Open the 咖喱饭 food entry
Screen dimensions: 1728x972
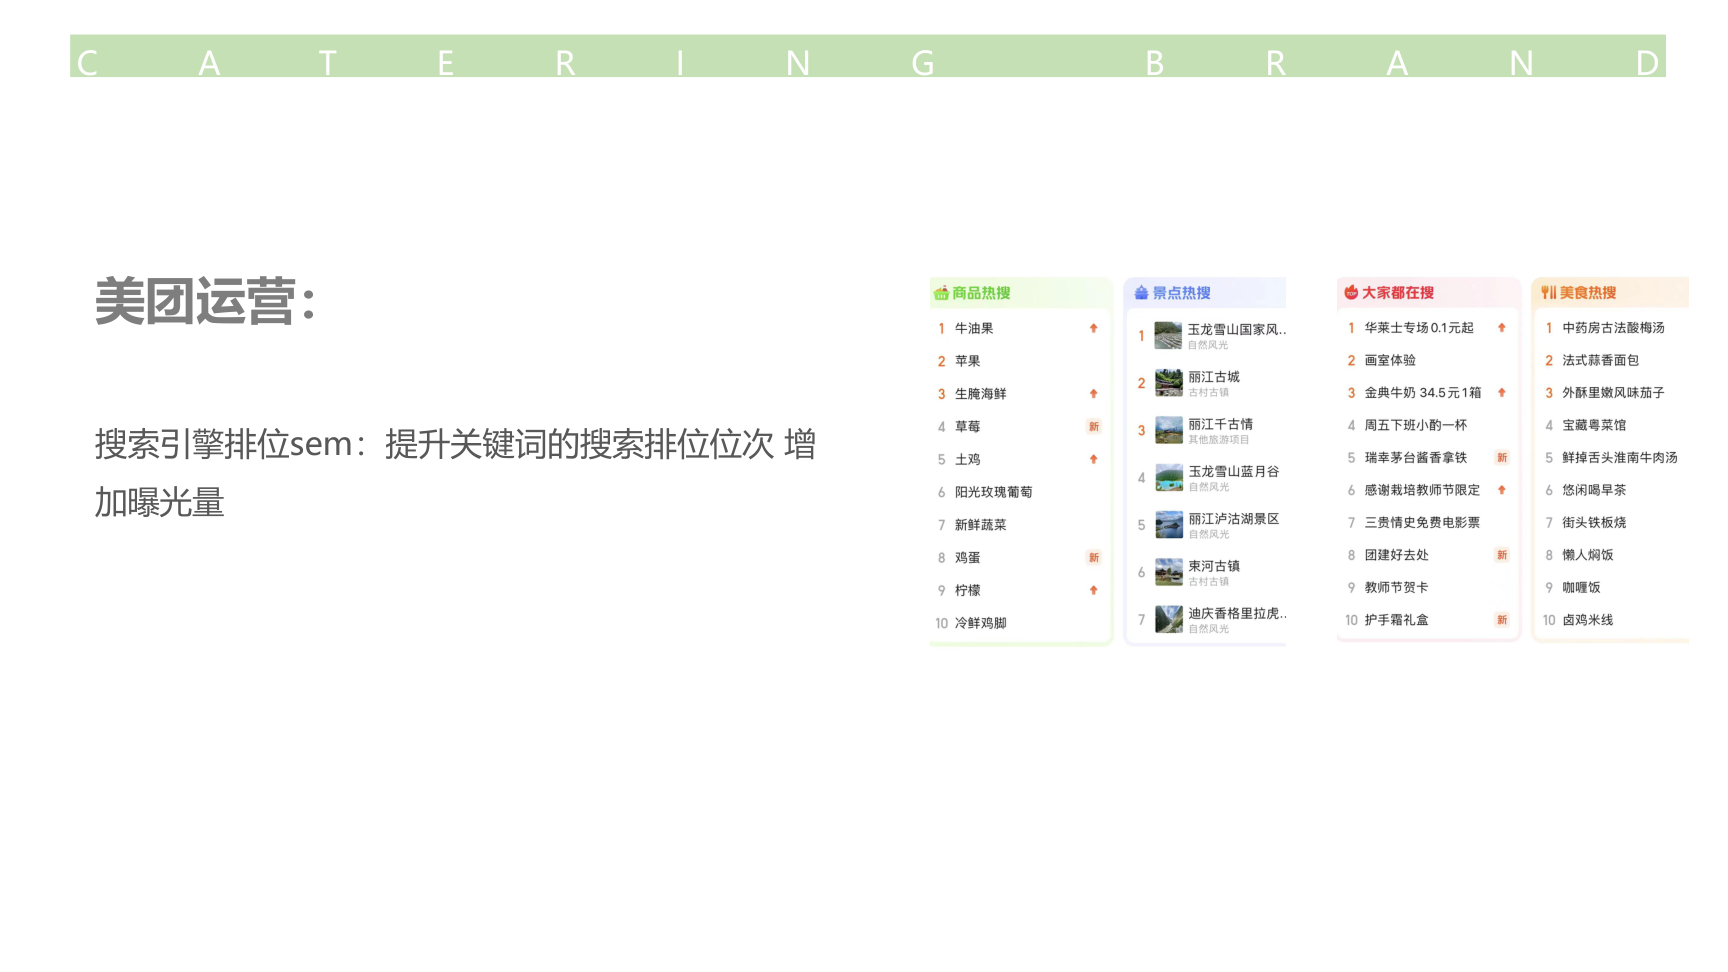tap(1581, 587)
